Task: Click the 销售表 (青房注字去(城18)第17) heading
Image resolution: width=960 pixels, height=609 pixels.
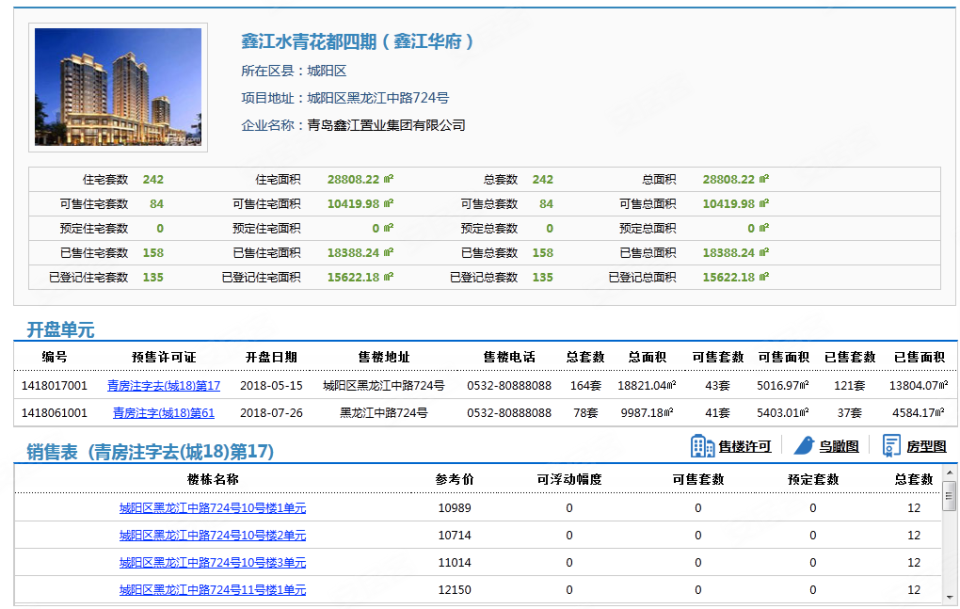Action: pyautogui.click(x=150, y=452)
